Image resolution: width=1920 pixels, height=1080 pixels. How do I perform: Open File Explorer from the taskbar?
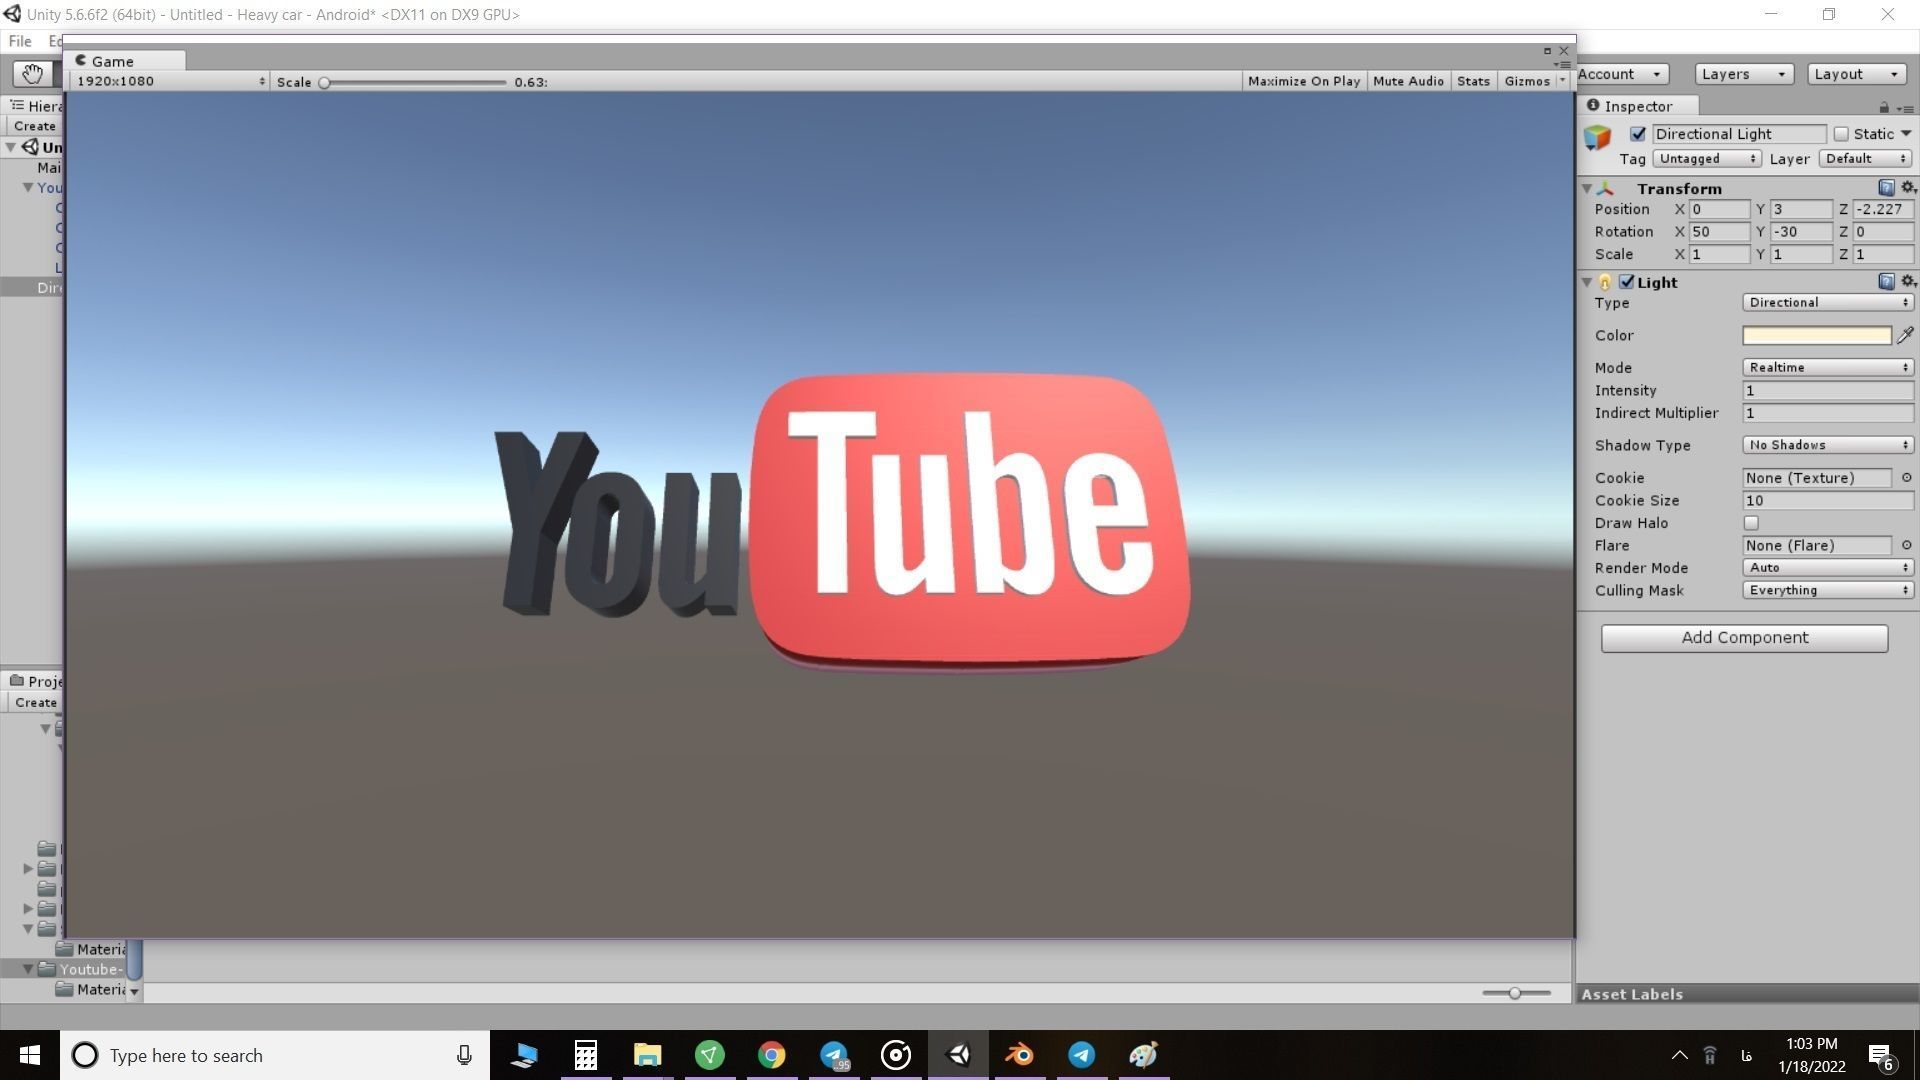647,1055
